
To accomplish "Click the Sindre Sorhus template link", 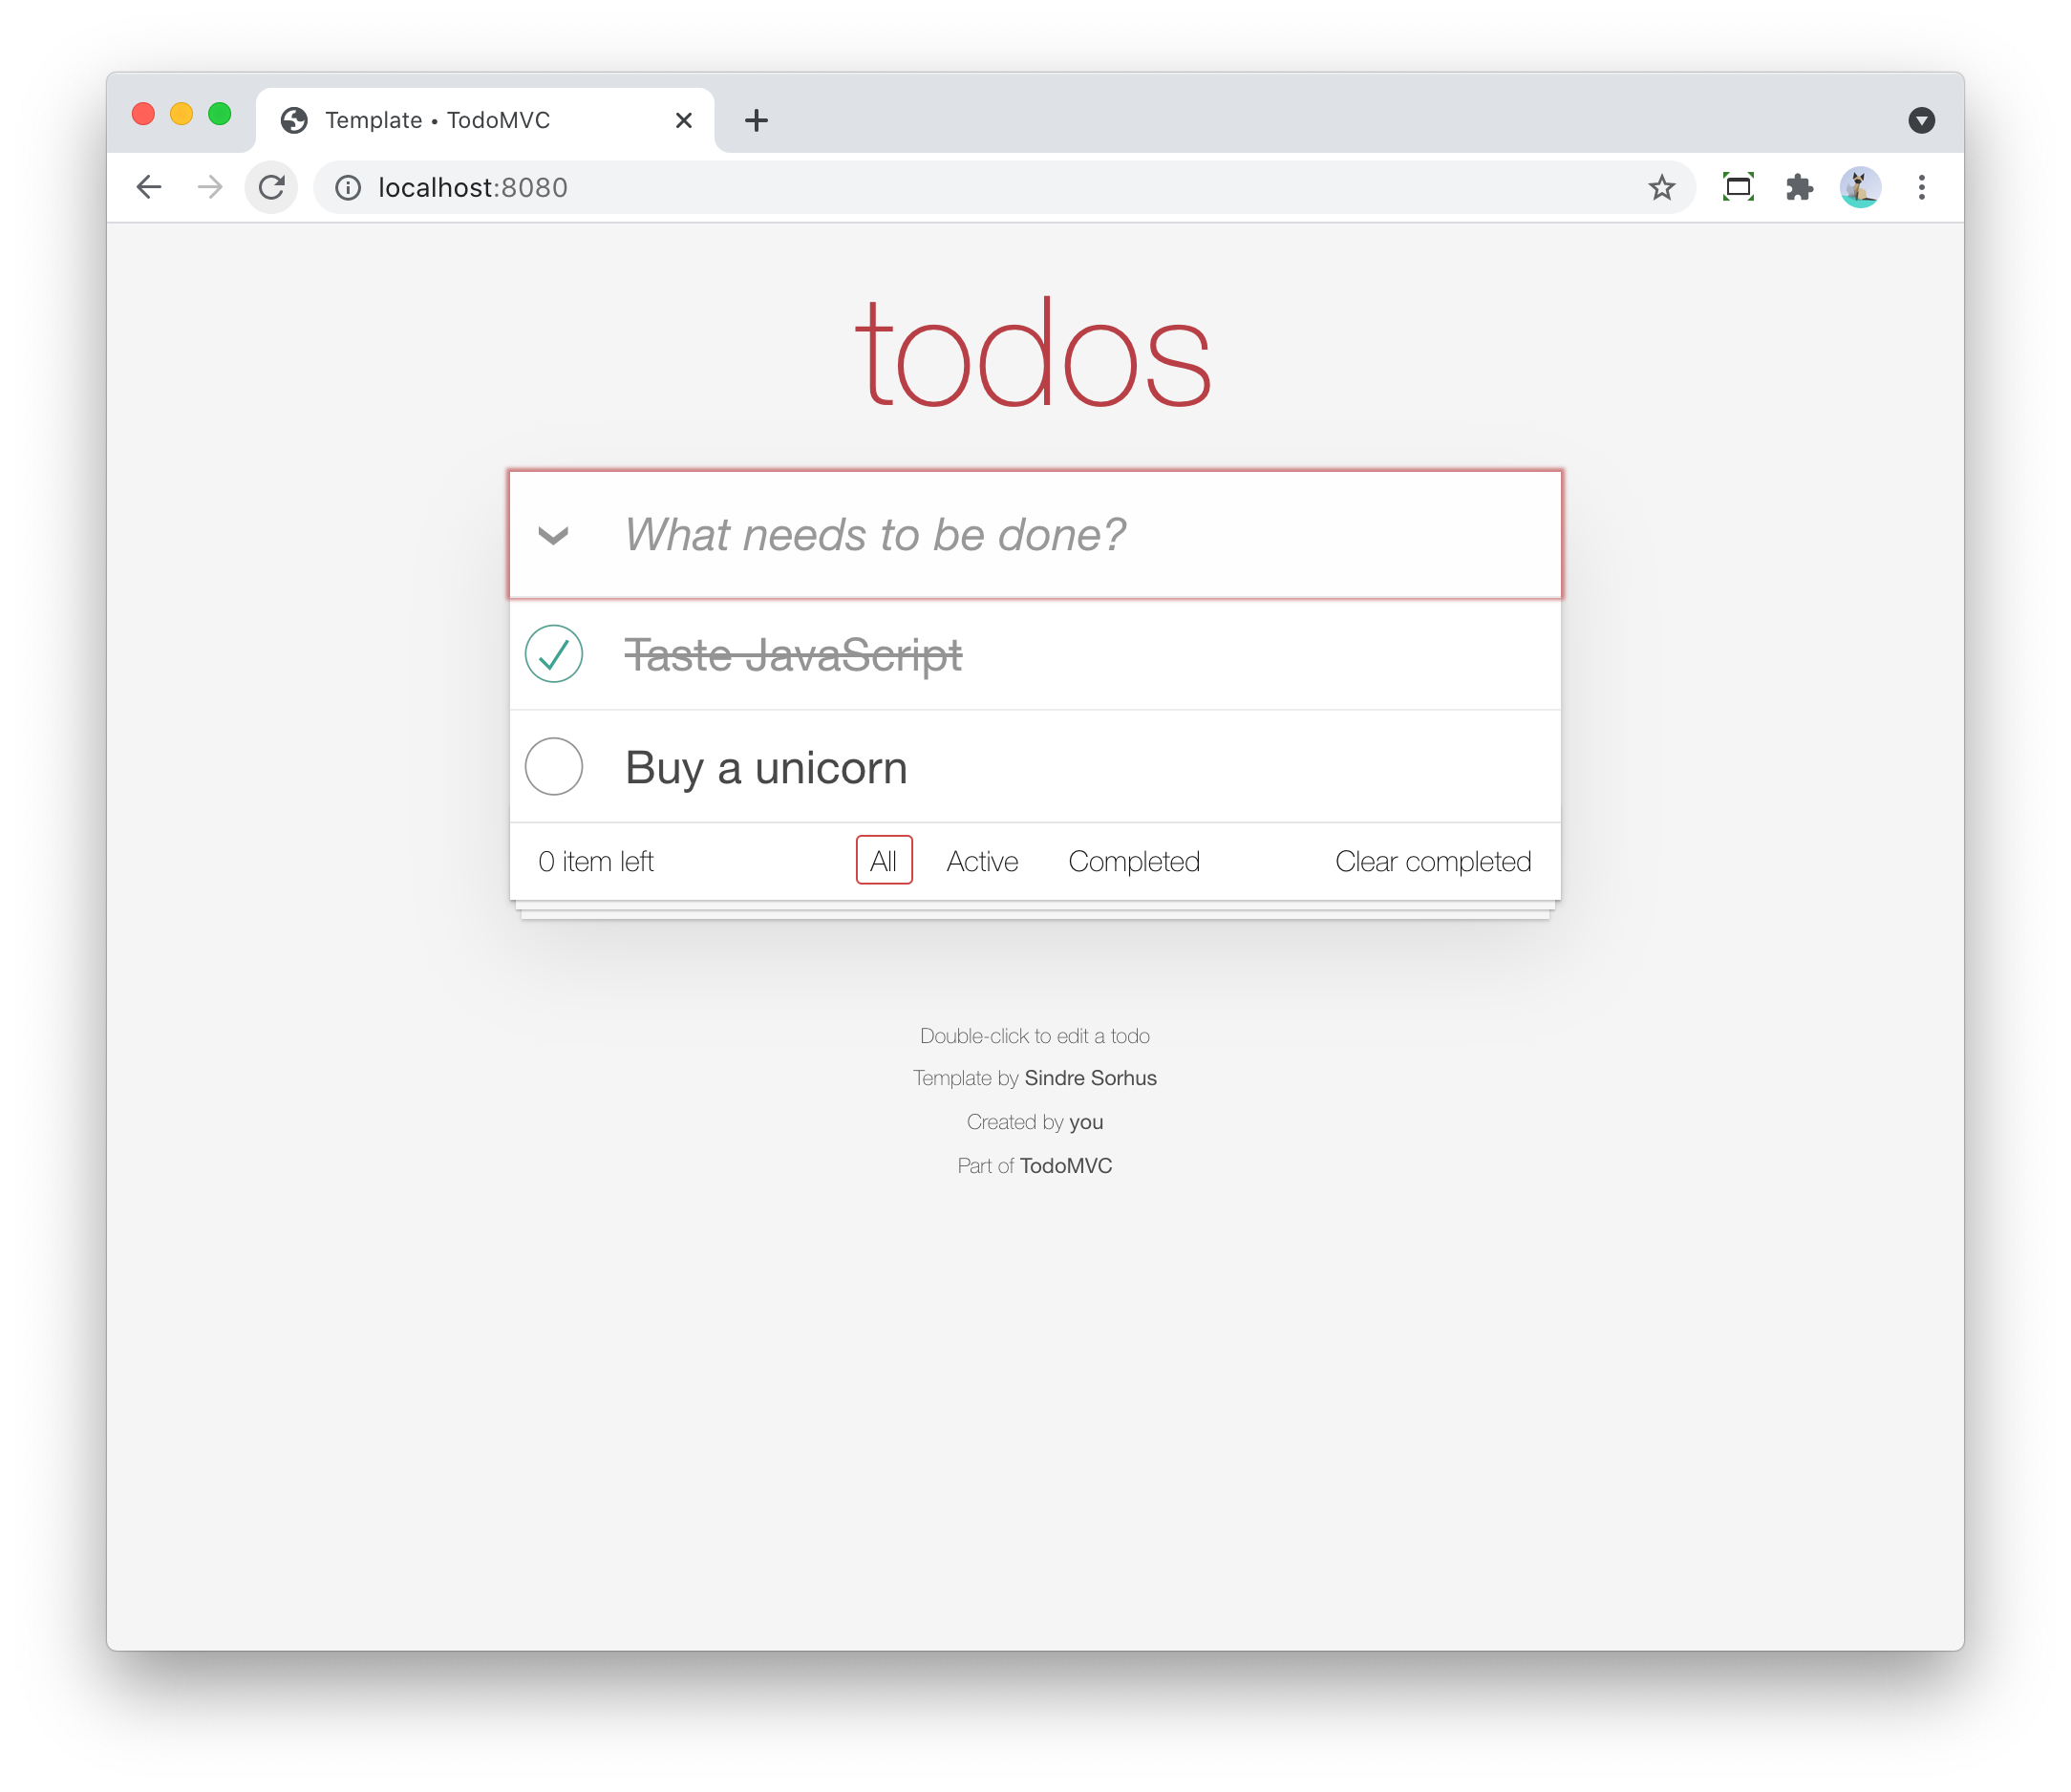I will (1092, 1077).
